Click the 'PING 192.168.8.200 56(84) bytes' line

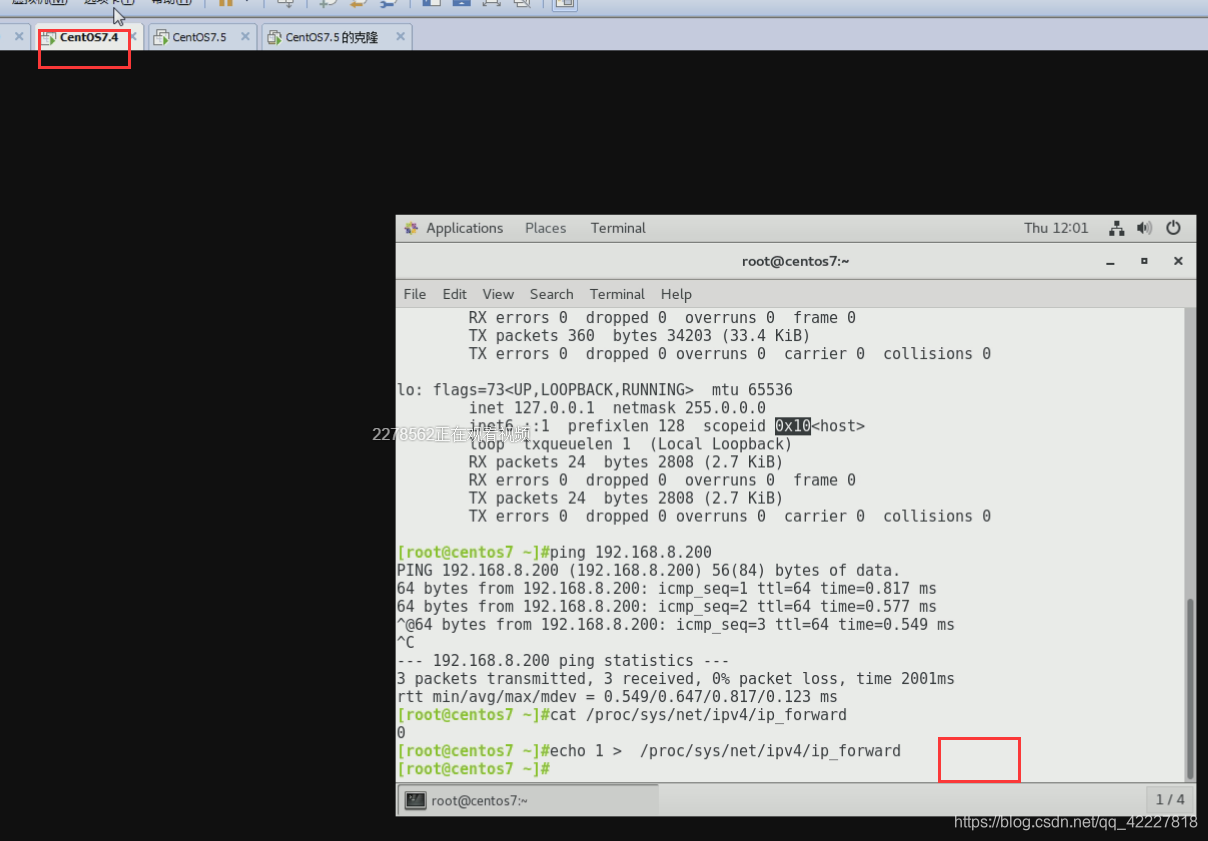[648, 570]
